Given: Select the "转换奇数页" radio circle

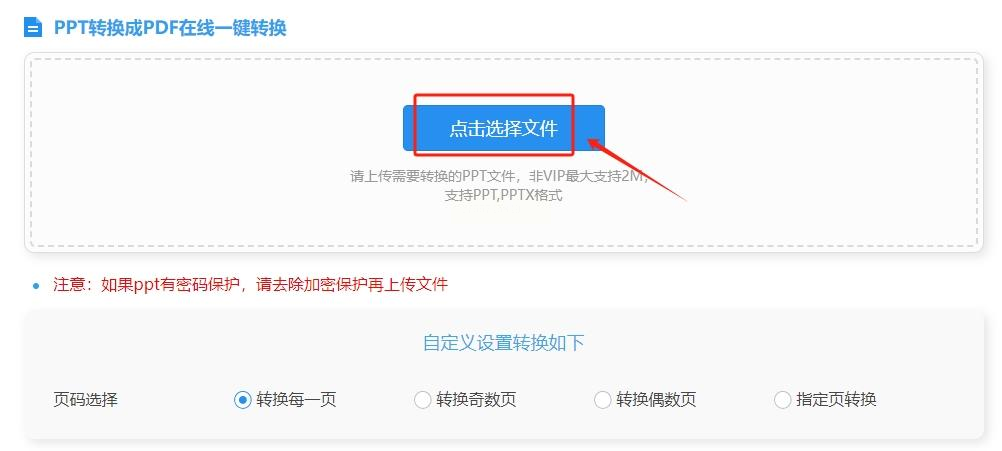Looking at the screenshot, I should (422, 401).
